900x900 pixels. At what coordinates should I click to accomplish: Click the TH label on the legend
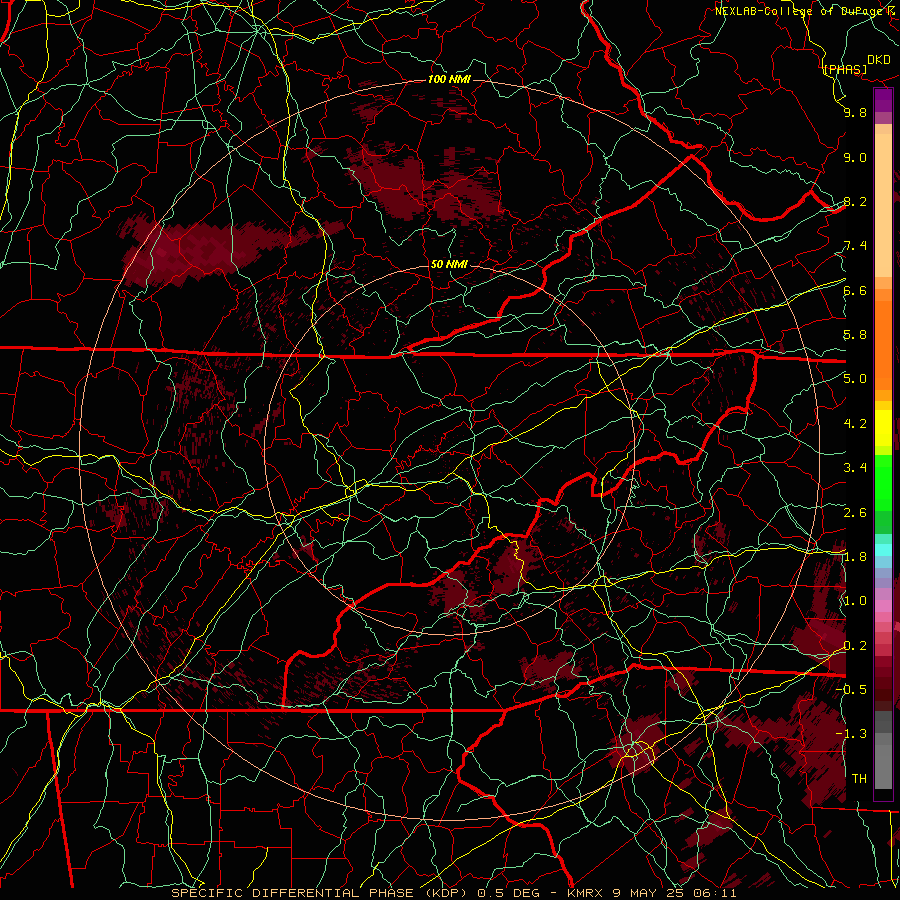859,779
